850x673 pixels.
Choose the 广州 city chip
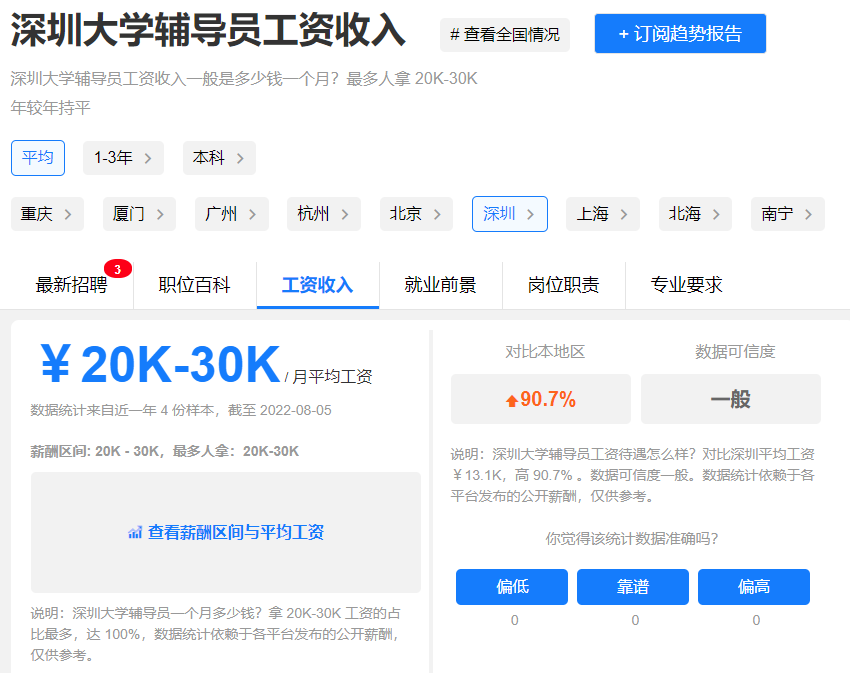click(231, 214)
